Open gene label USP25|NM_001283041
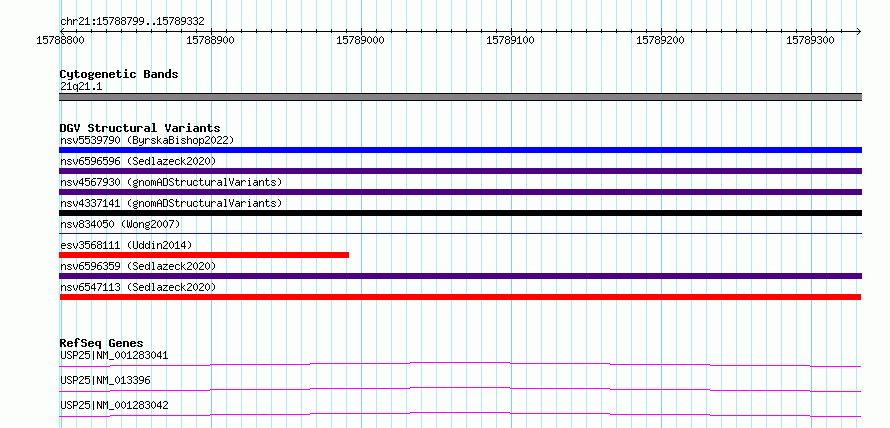The width and height of the screenshot is (890, 428). pyautogui.click(x=114, y=356)
